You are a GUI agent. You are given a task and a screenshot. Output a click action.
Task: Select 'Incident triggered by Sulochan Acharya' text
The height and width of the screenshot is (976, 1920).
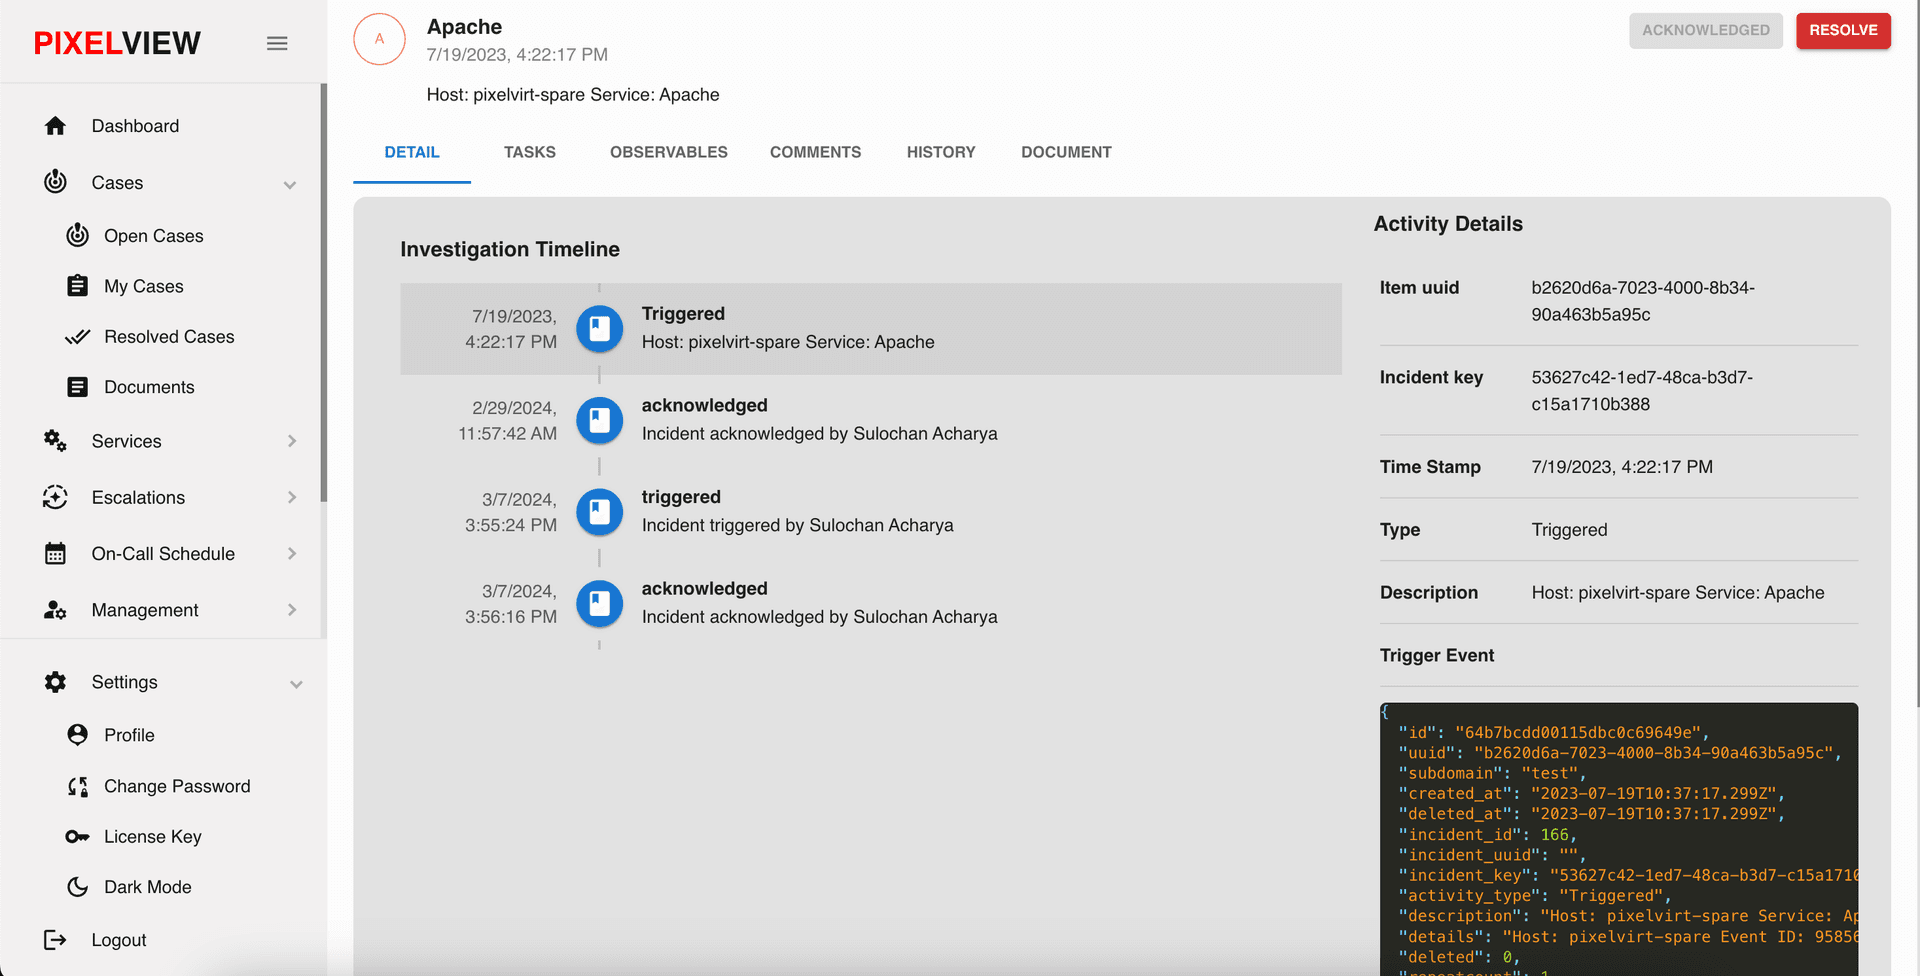coord(797,525)
